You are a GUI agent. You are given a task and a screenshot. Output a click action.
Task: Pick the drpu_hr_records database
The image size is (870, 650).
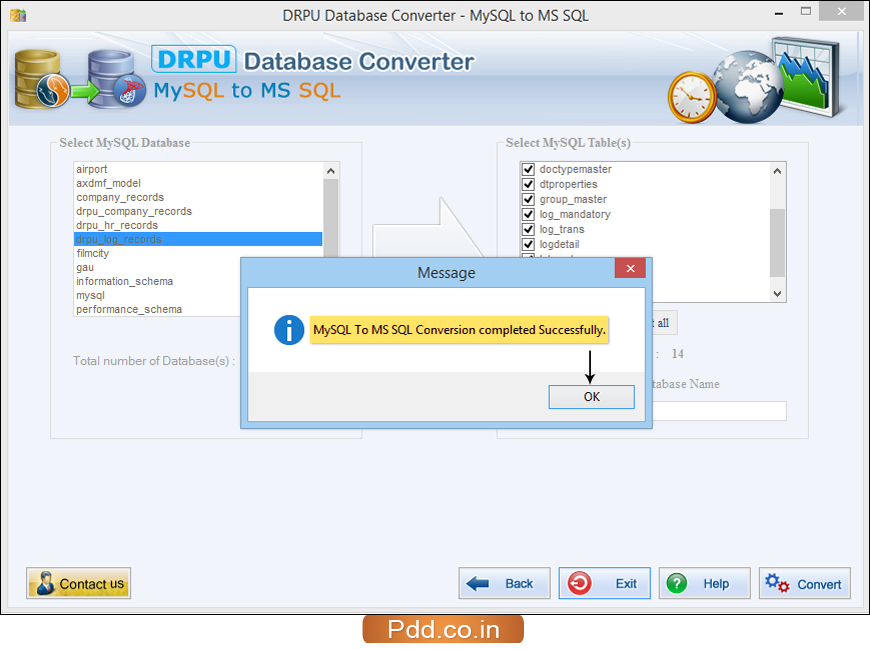click(198, 225)
